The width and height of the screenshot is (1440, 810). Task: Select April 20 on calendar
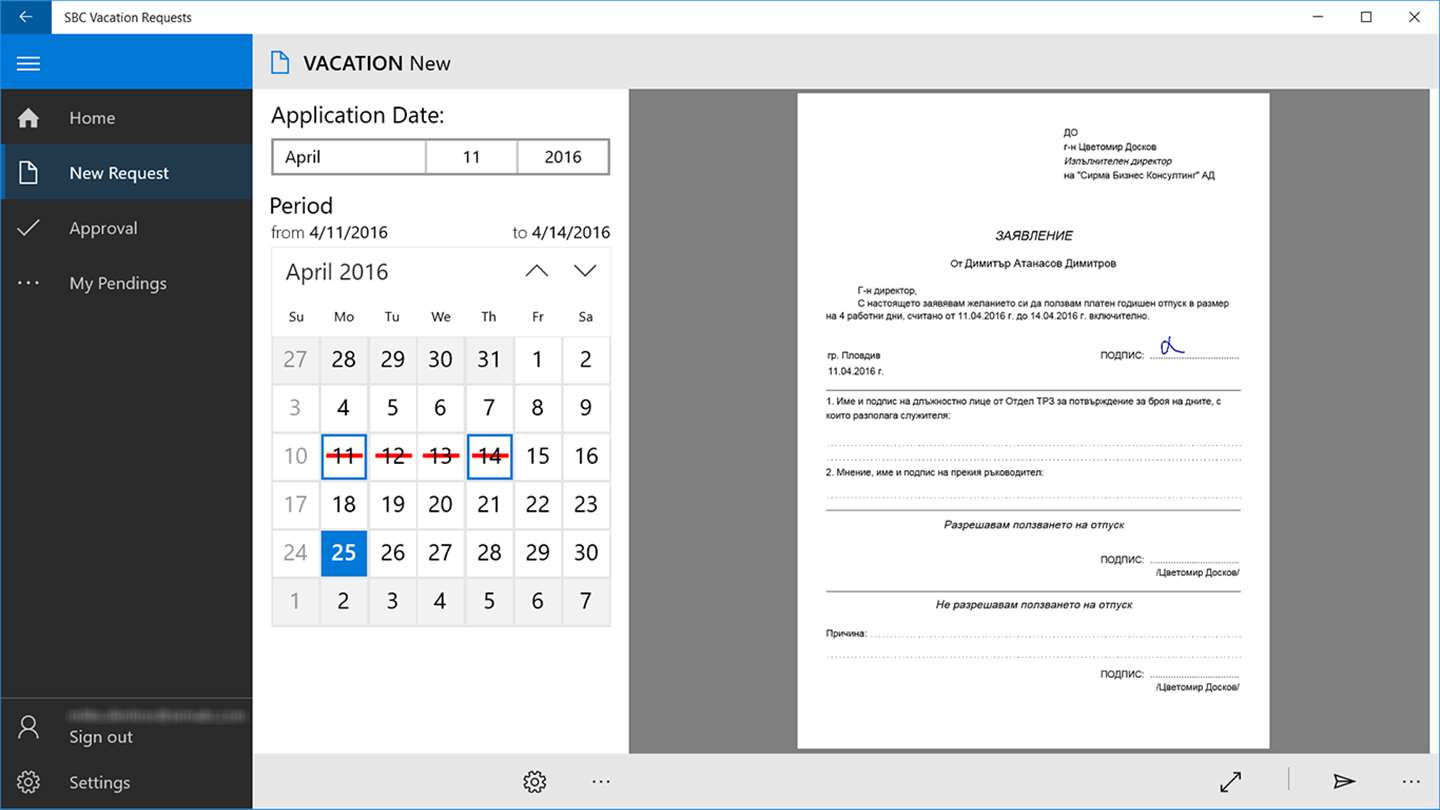441,504
